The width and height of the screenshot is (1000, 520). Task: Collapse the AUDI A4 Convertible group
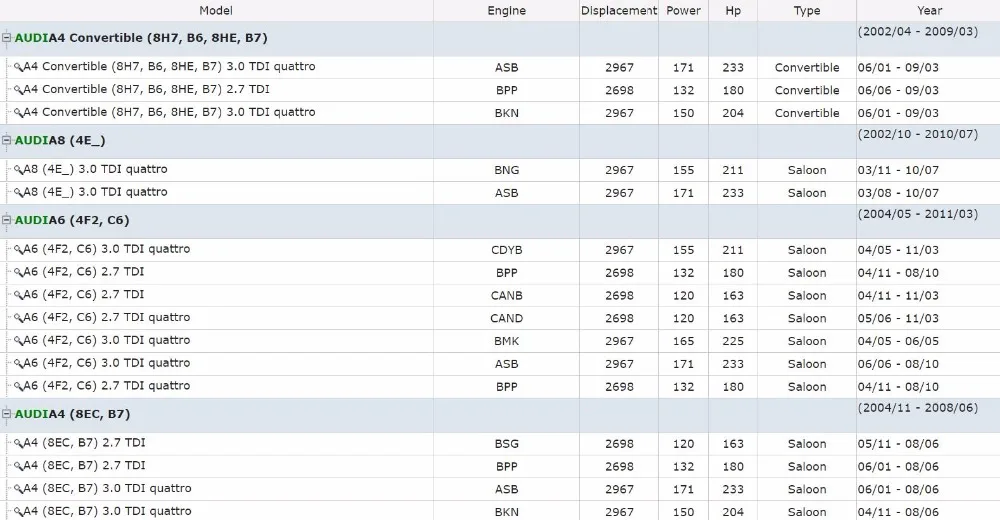[x=6, y=38]
